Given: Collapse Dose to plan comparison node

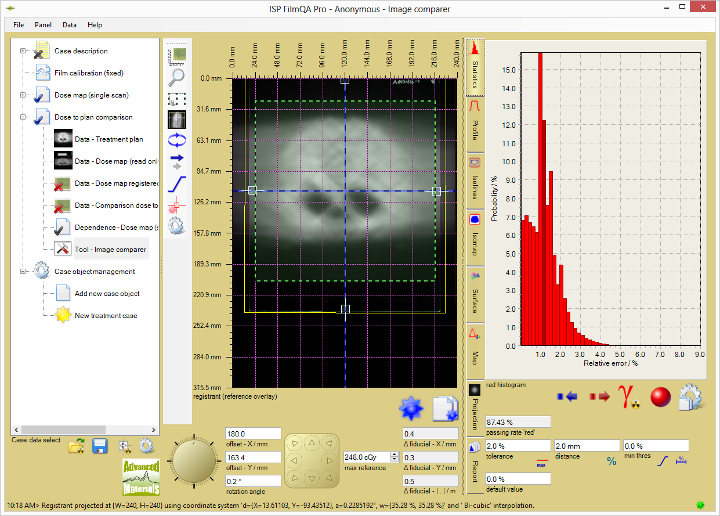Looking at the screenshot, I should pos(22,117).
